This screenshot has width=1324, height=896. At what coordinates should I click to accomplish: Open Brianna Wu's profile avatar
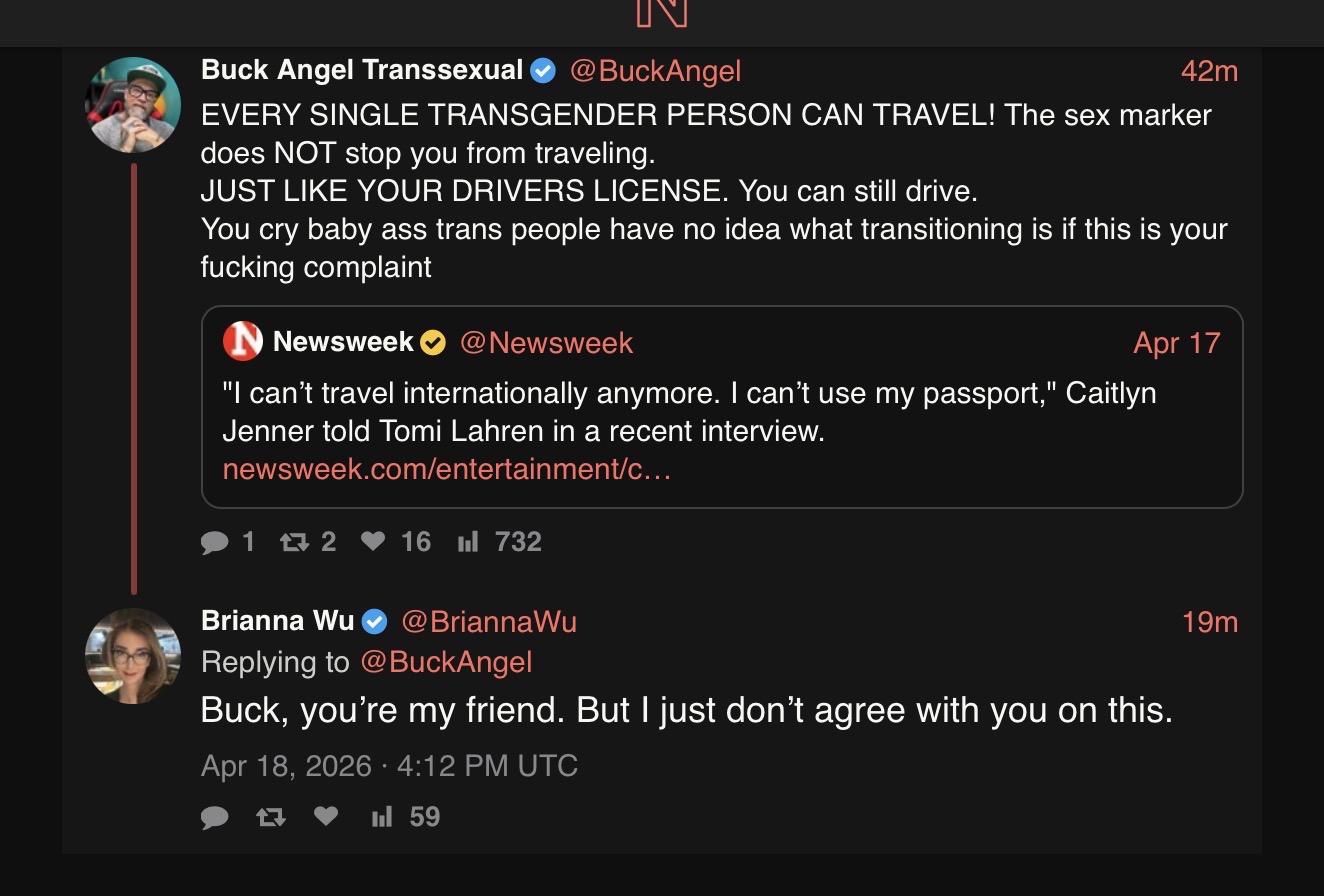[133, 656]
